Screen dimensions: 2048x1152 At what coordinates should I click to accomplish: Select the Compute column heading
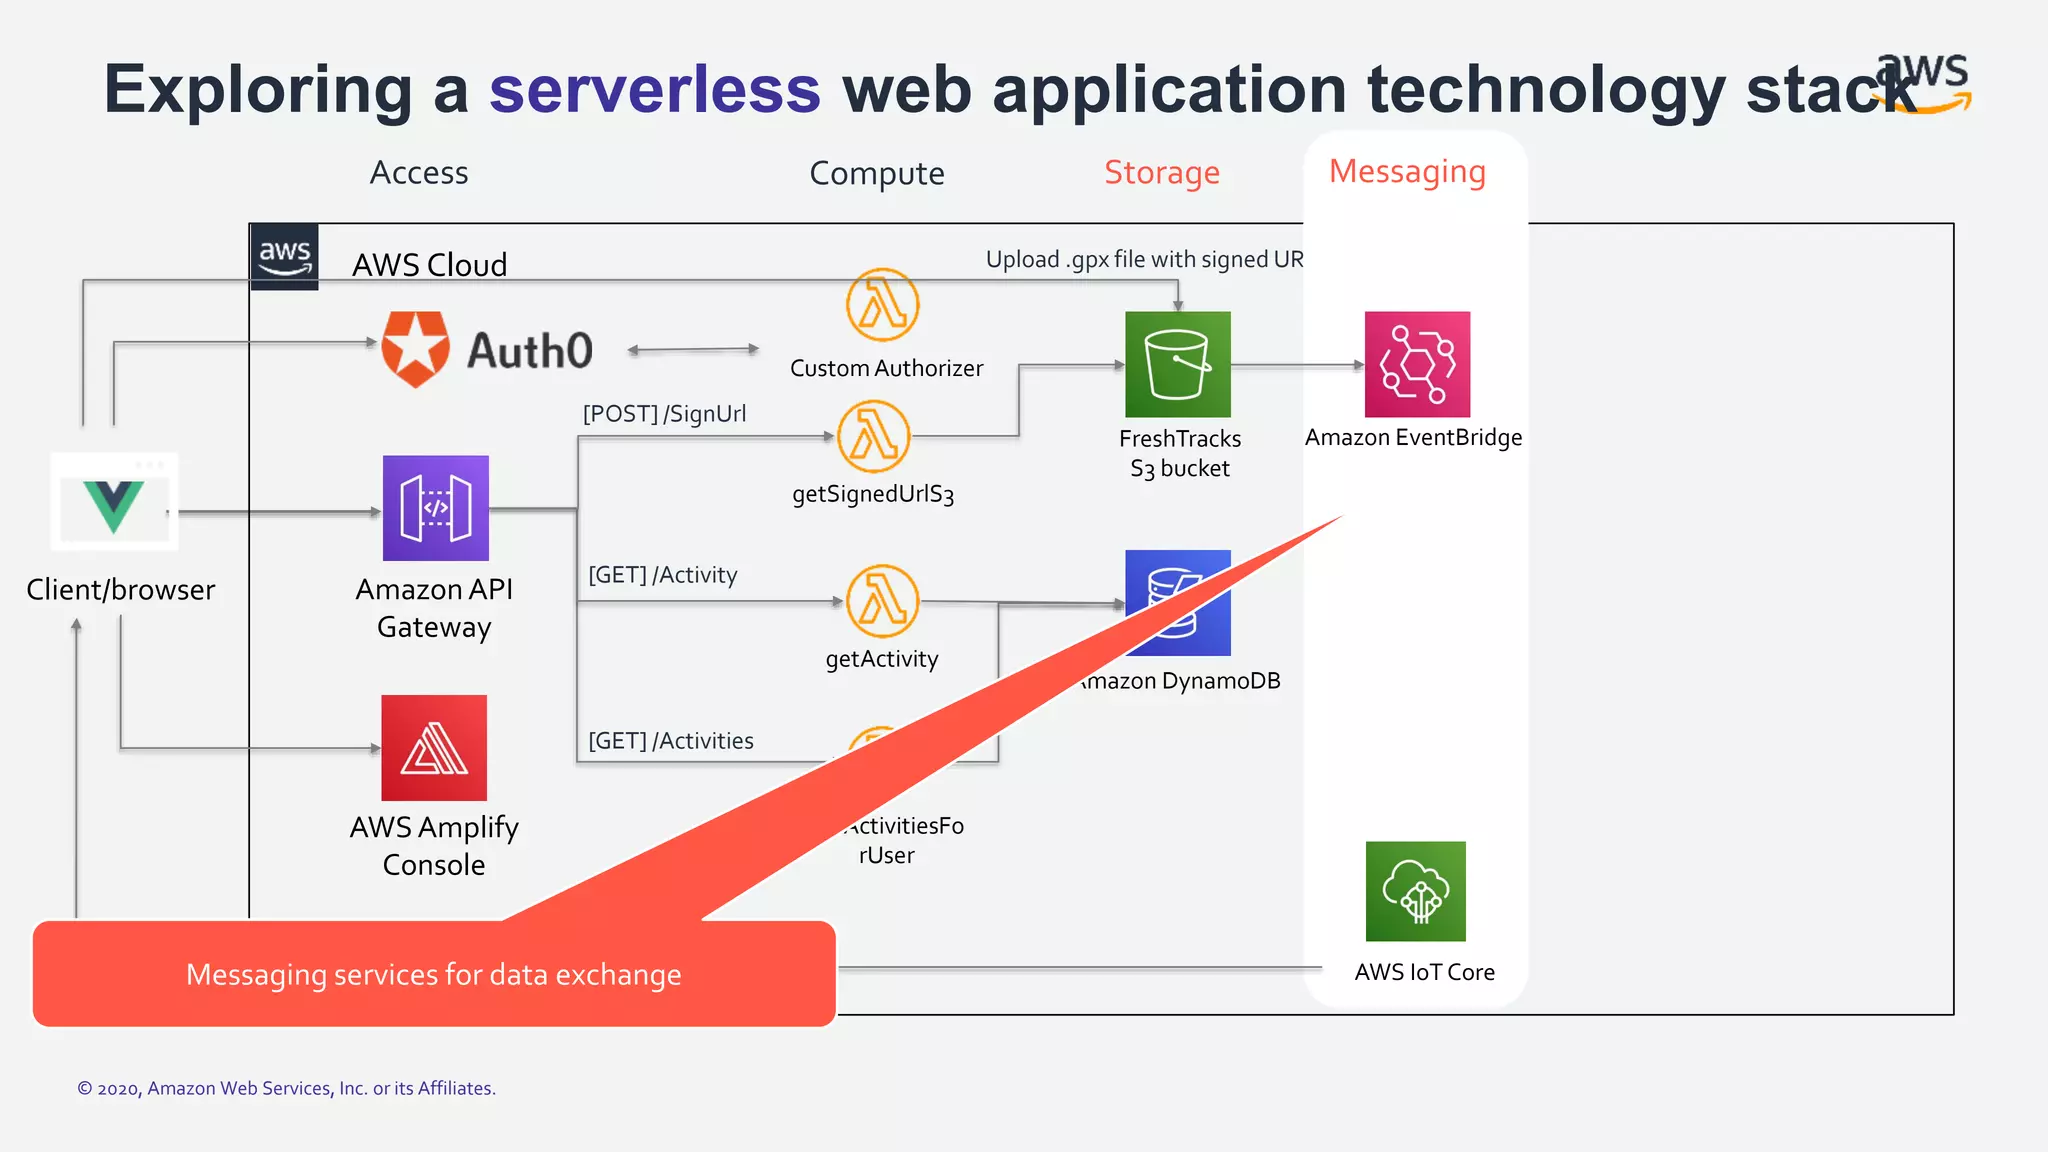click(x=876, y=174)
